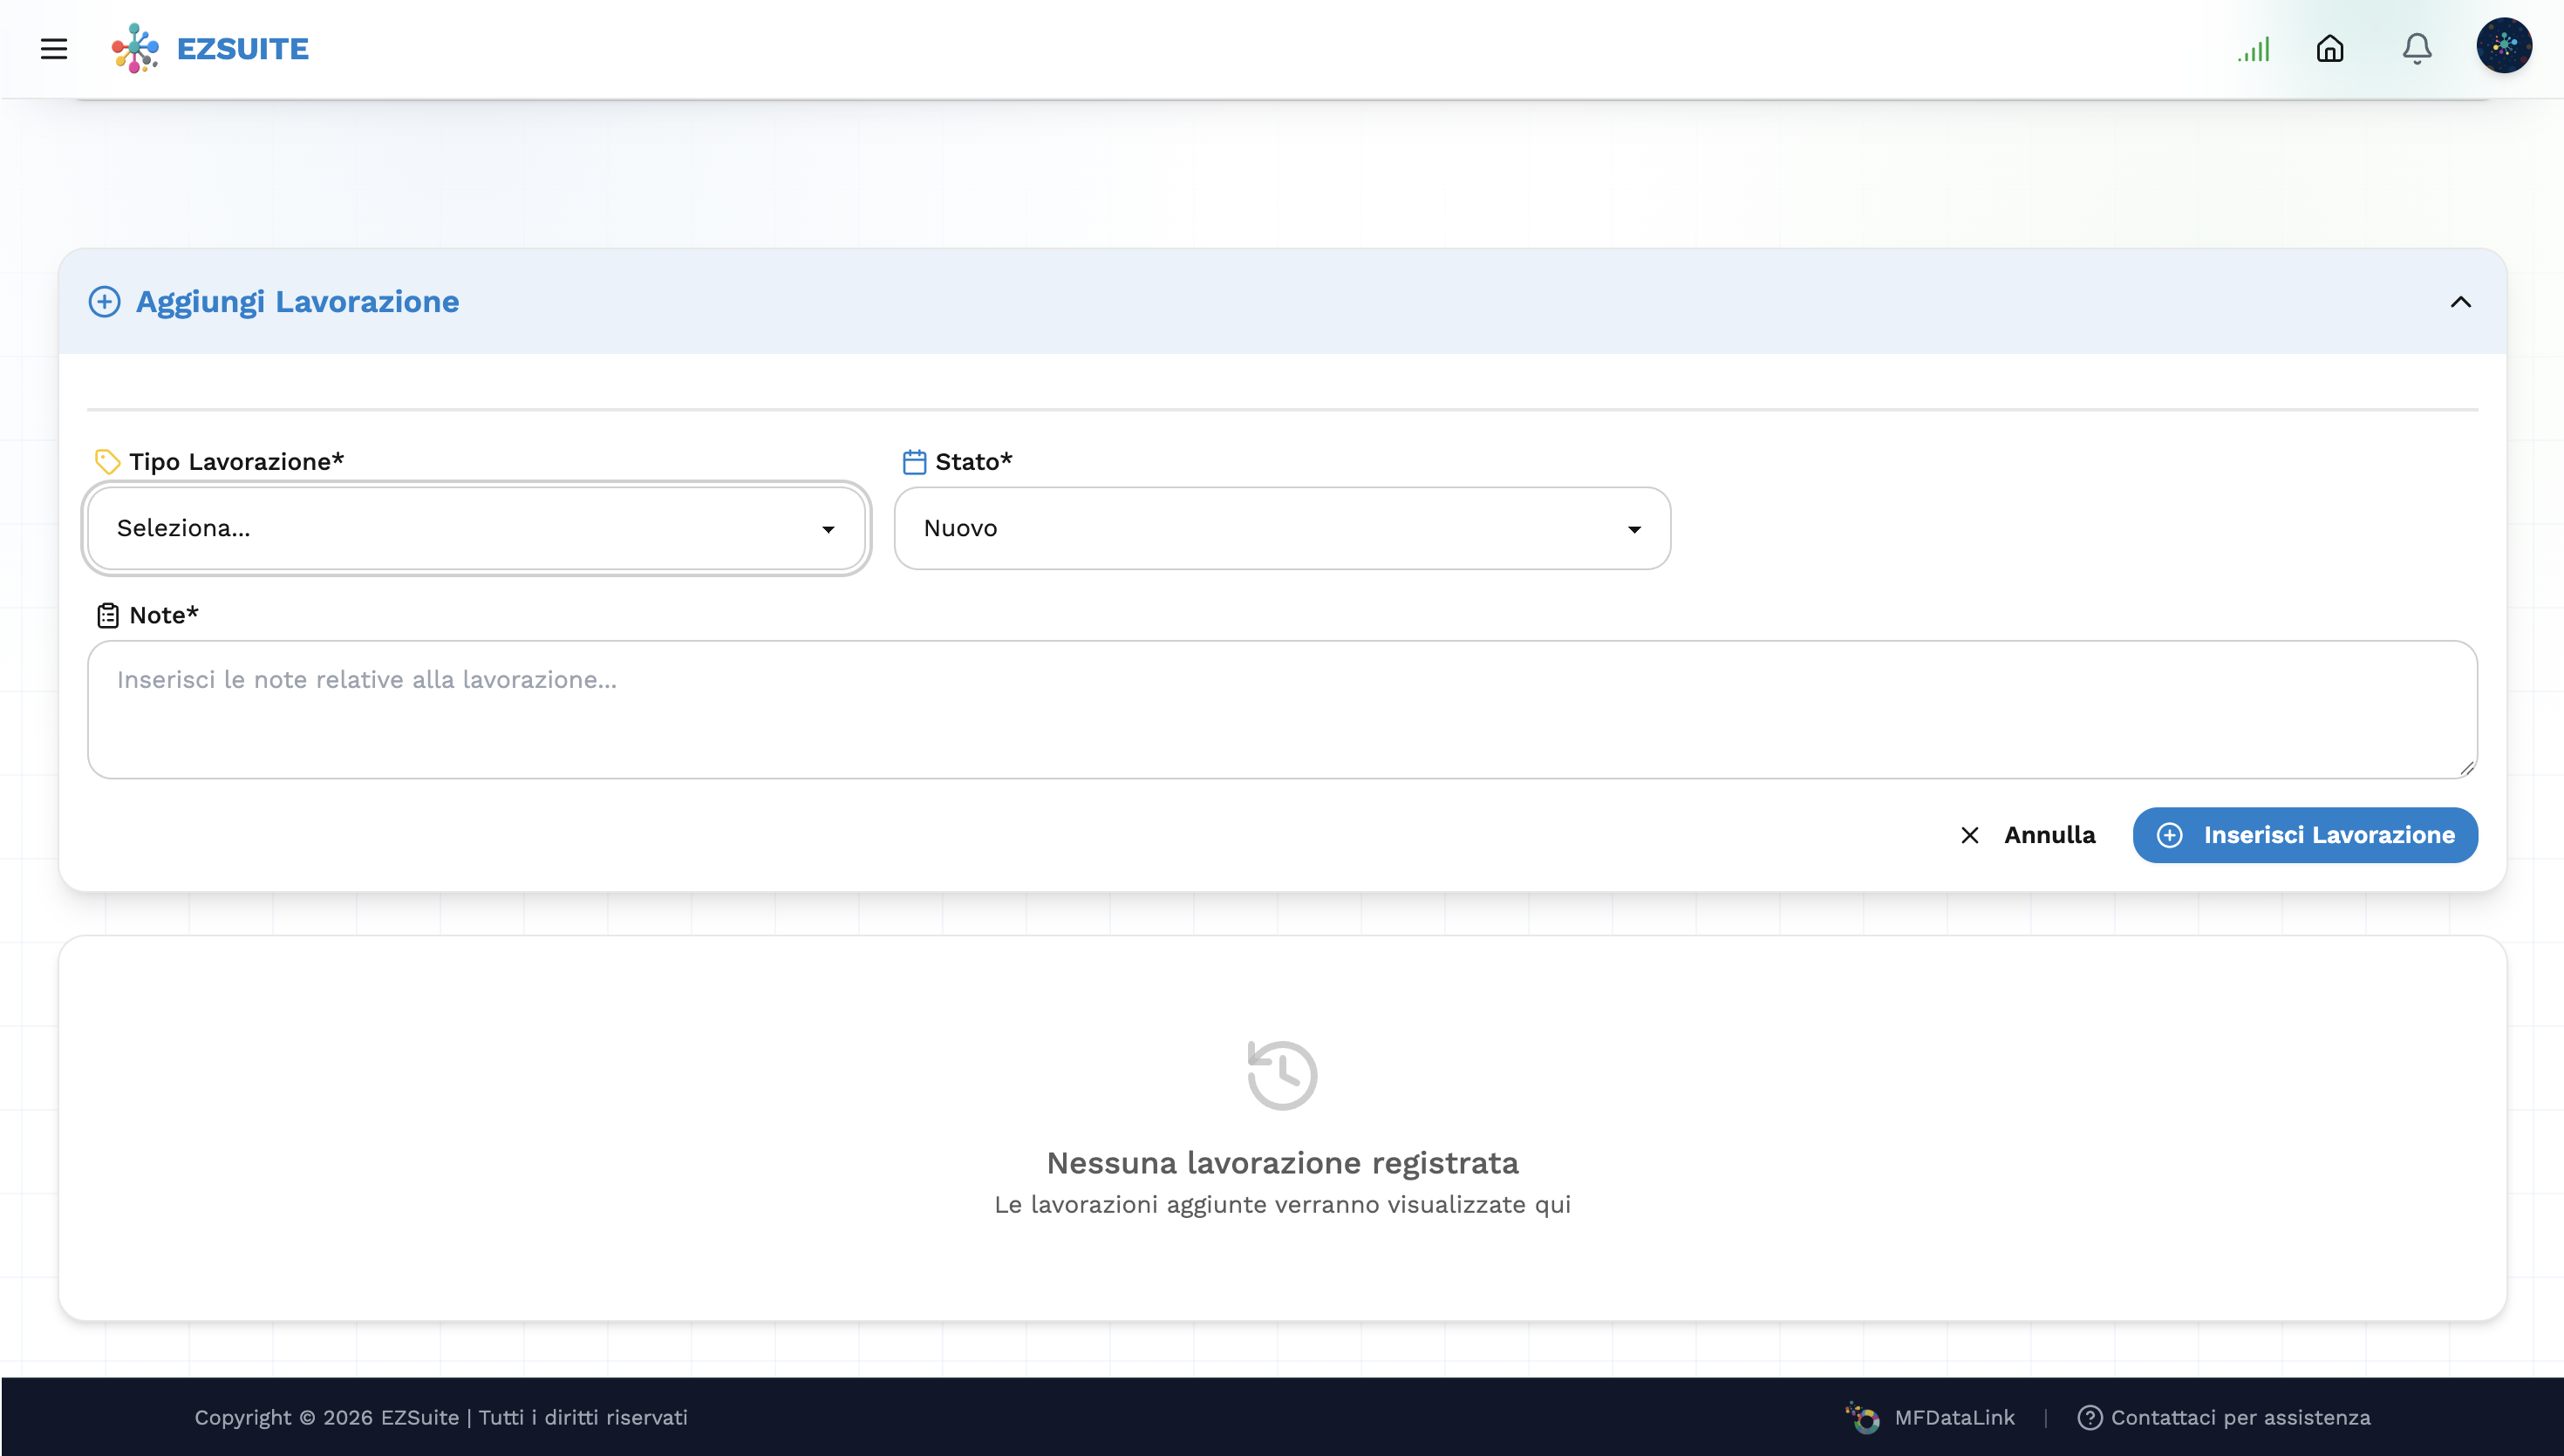This screenshot has width=2564, height=1456.
Task: Open notifications bell
Action: (2417, 49)
